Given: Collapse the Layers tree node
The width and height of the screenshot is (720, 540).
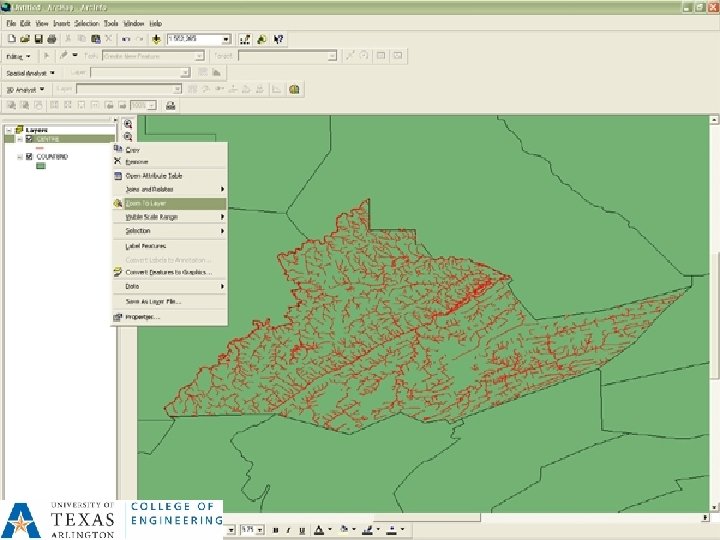Looking at the screenshot, I should (8, 130).
